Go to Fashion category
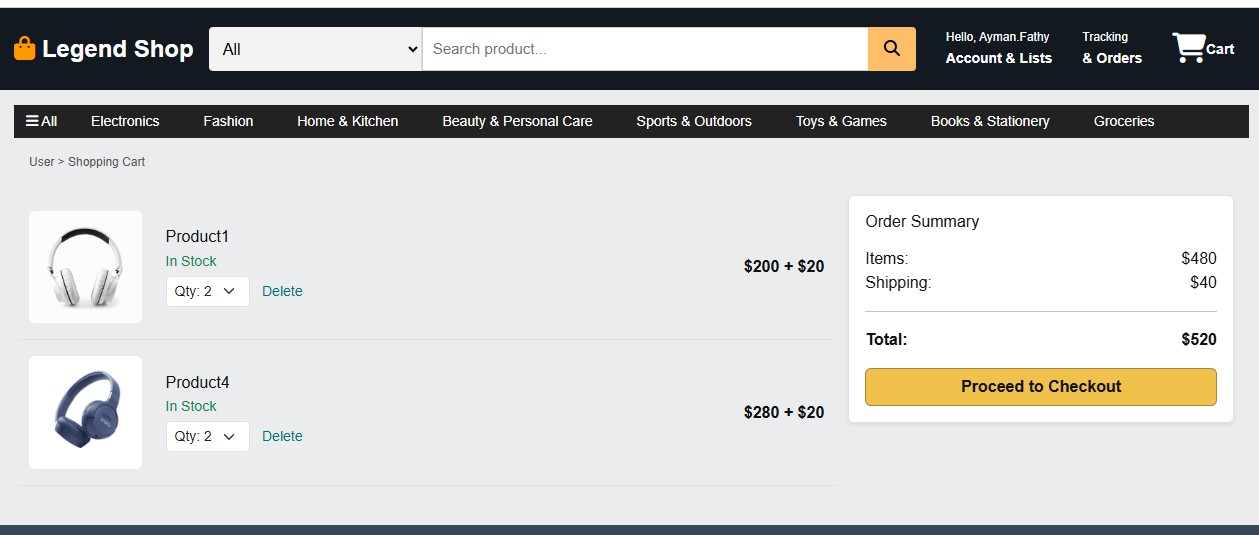 [x=228, y=121]
